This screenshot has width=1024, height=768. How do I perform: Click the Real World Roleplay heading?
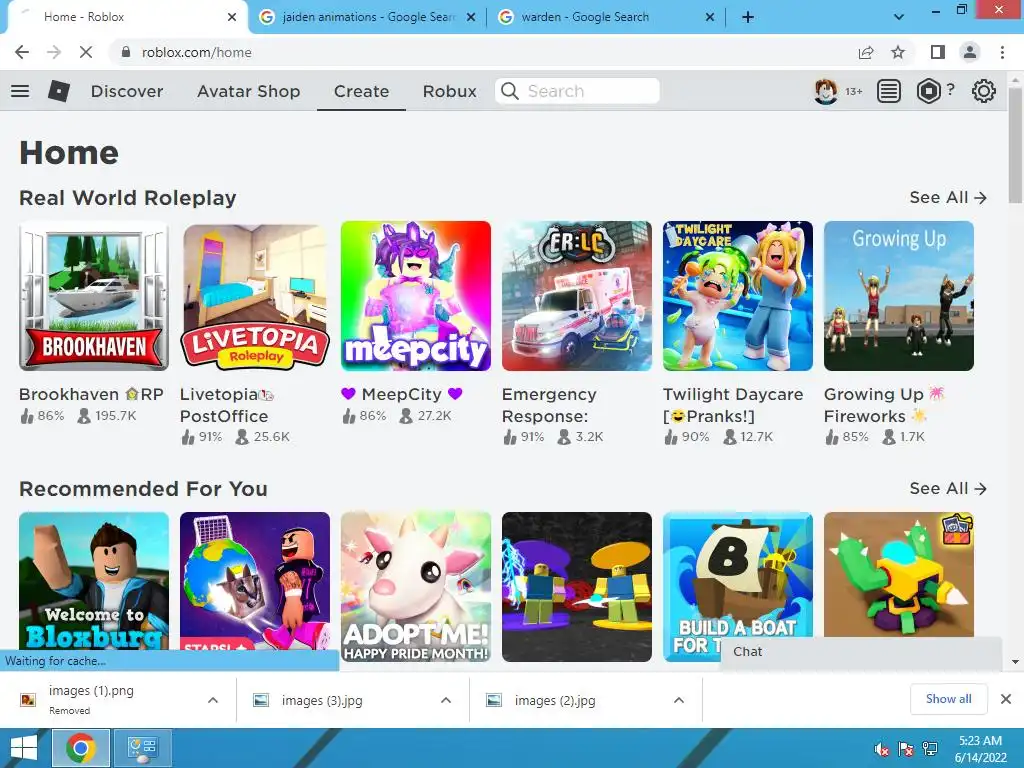(127, 197)
